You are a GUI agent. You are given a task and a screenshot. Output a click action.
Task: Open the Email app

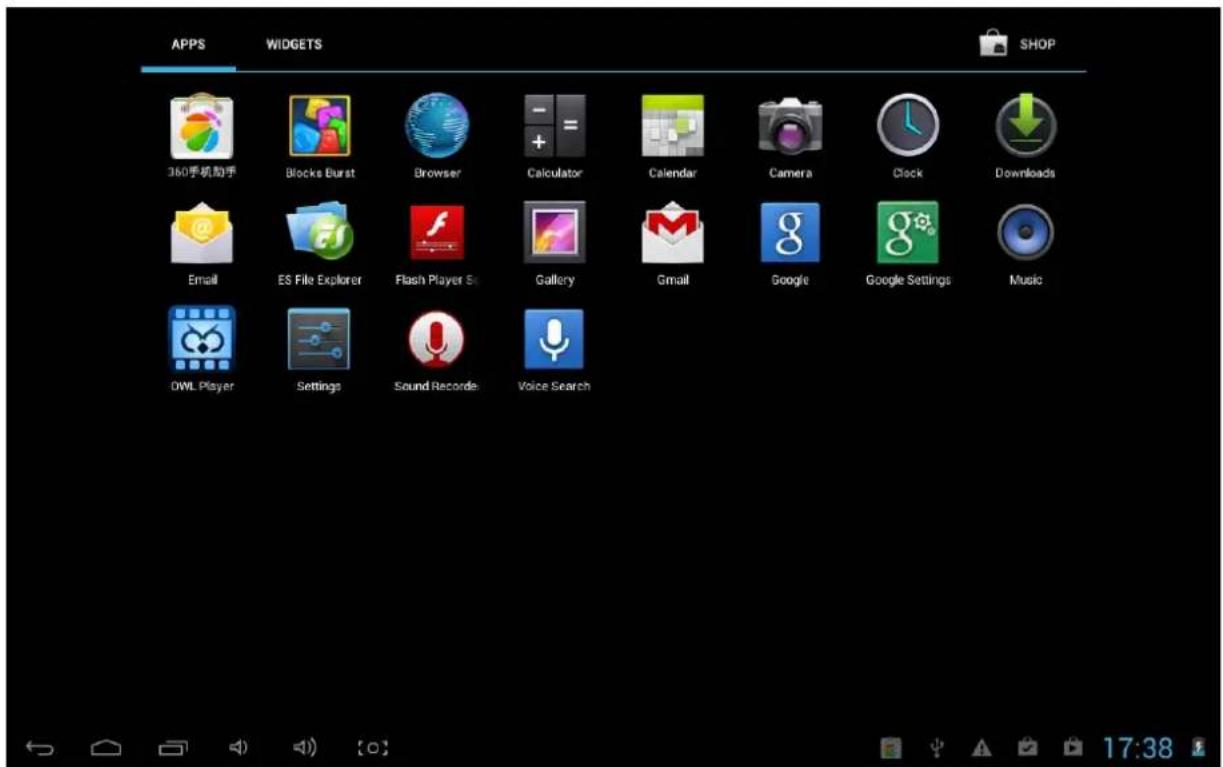pyautogui.click(x=202, y=244)
